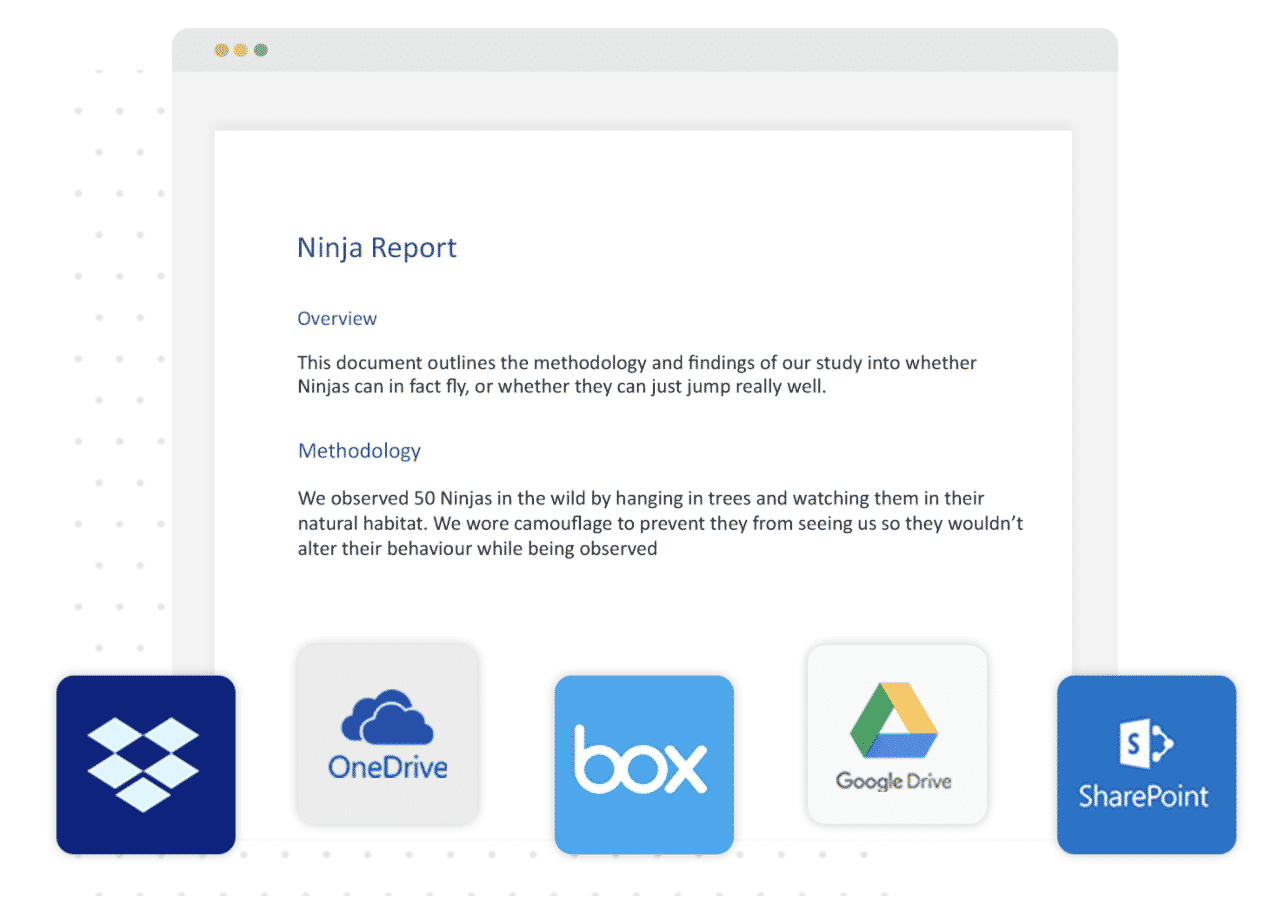Select the SharePoint tile

pyautogui.click(x=1147, y=765)
